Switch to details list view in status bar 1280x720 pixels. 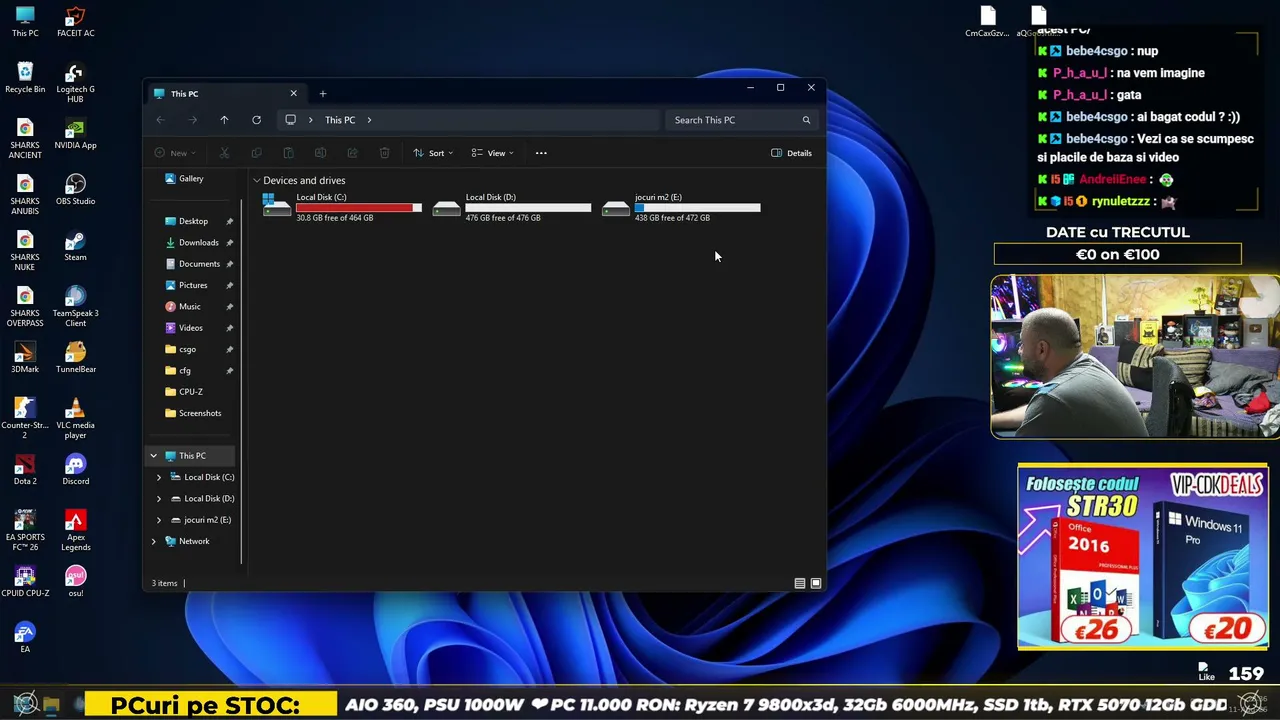799,583
